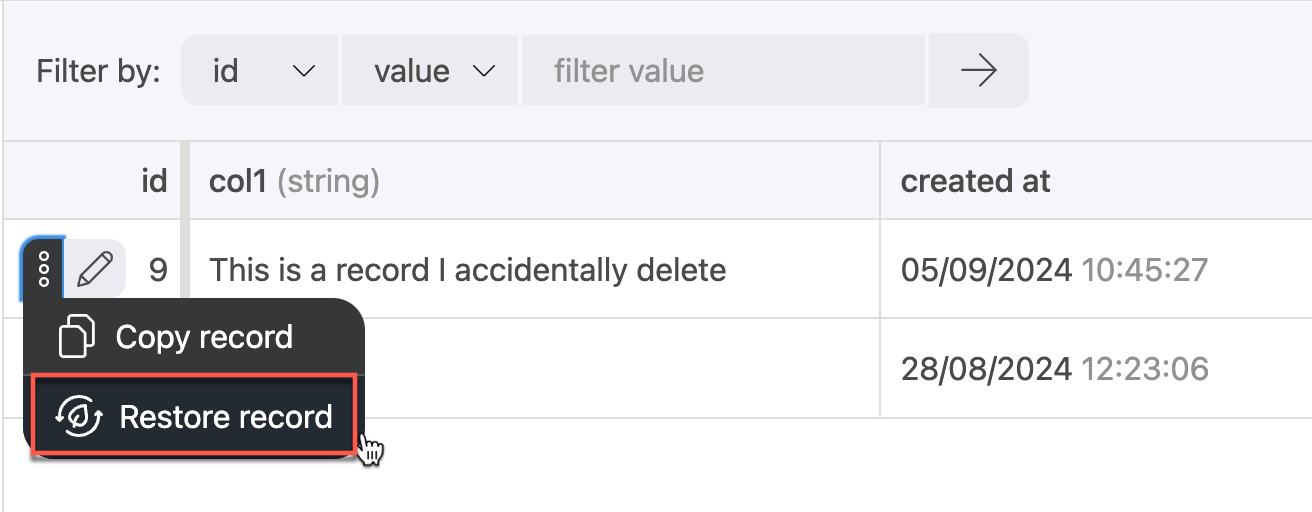
Task: Click the 05/09/2024 10:45:27 timestamp cell
Action: [1054, 270]
